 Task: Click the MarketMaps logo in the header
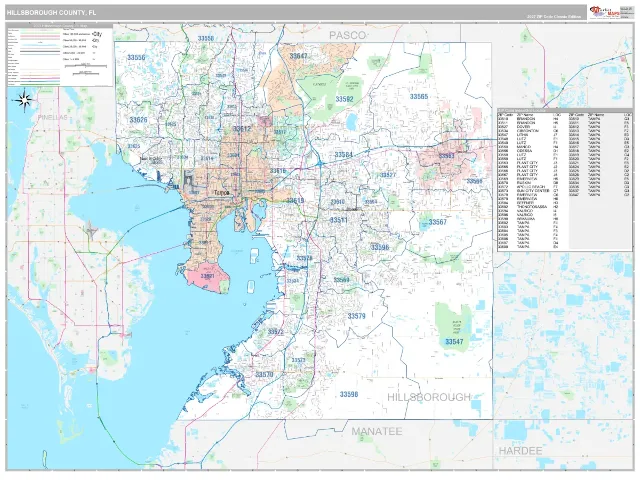tap(604, 12)
